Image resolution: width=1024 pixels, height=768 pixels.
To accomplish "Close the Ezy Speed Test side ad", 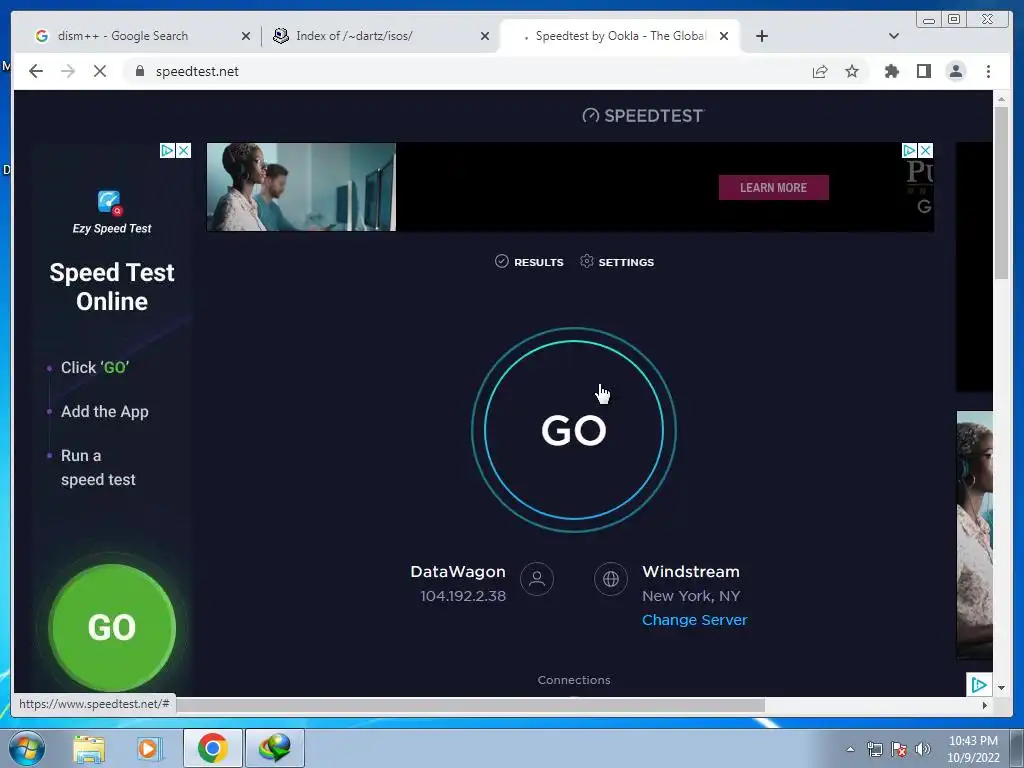I will [x=184, y=150].
